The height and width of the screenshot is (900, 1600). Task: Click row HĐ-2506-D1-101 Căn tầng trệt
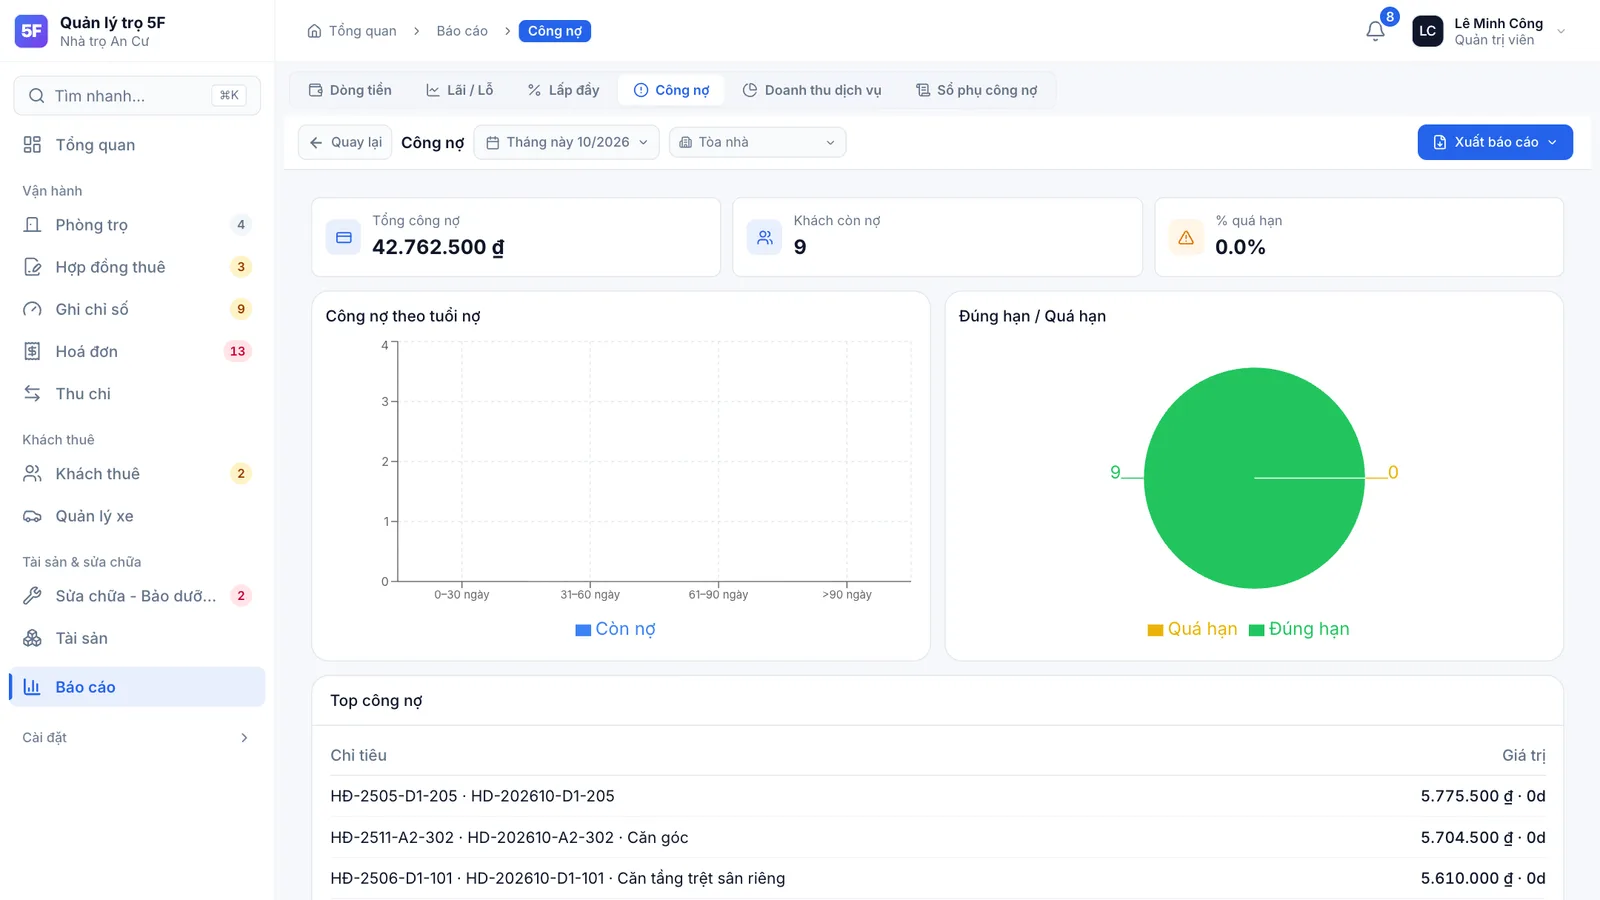click(938, 878)
